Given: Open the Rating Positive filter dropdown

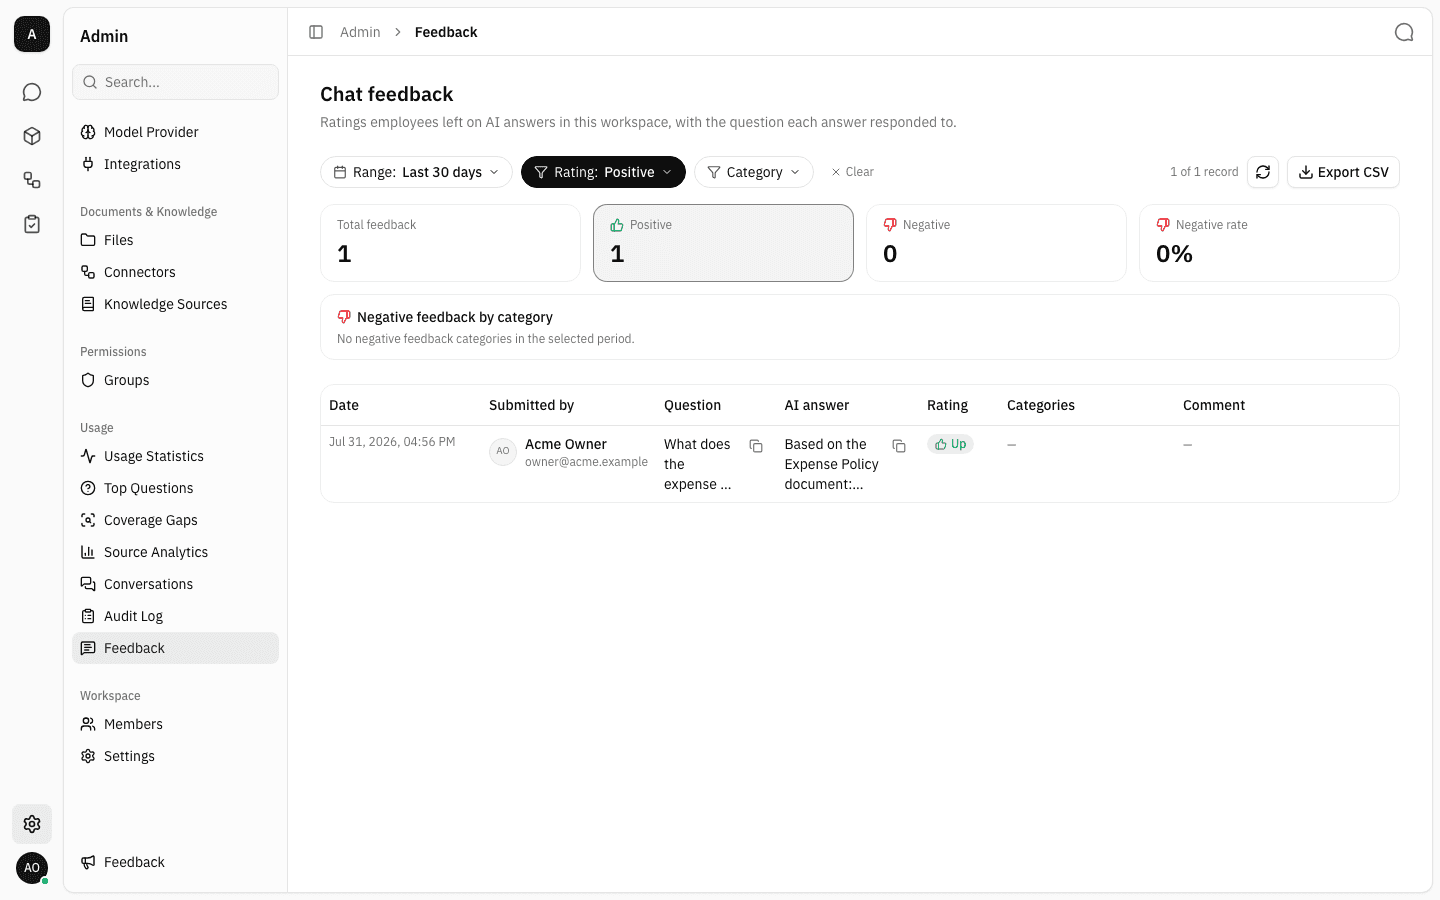Looking at the screenshot, I should 603,172.
